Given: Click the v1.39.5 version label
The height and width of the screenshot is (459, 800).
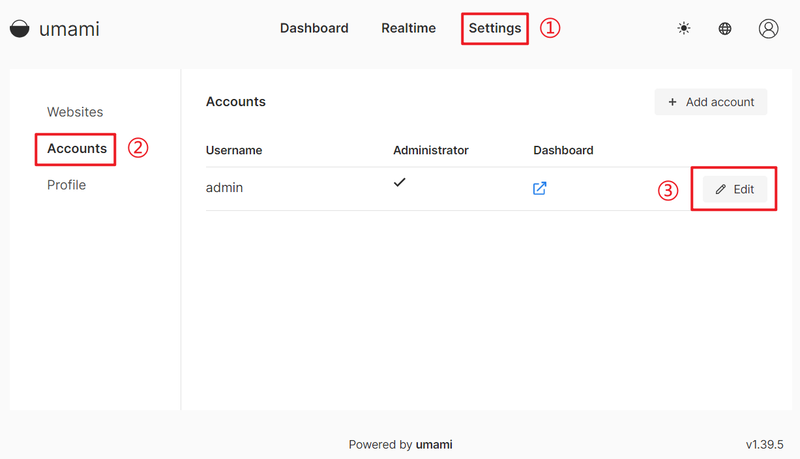Looking at the screenshot, I should (764, 444).
